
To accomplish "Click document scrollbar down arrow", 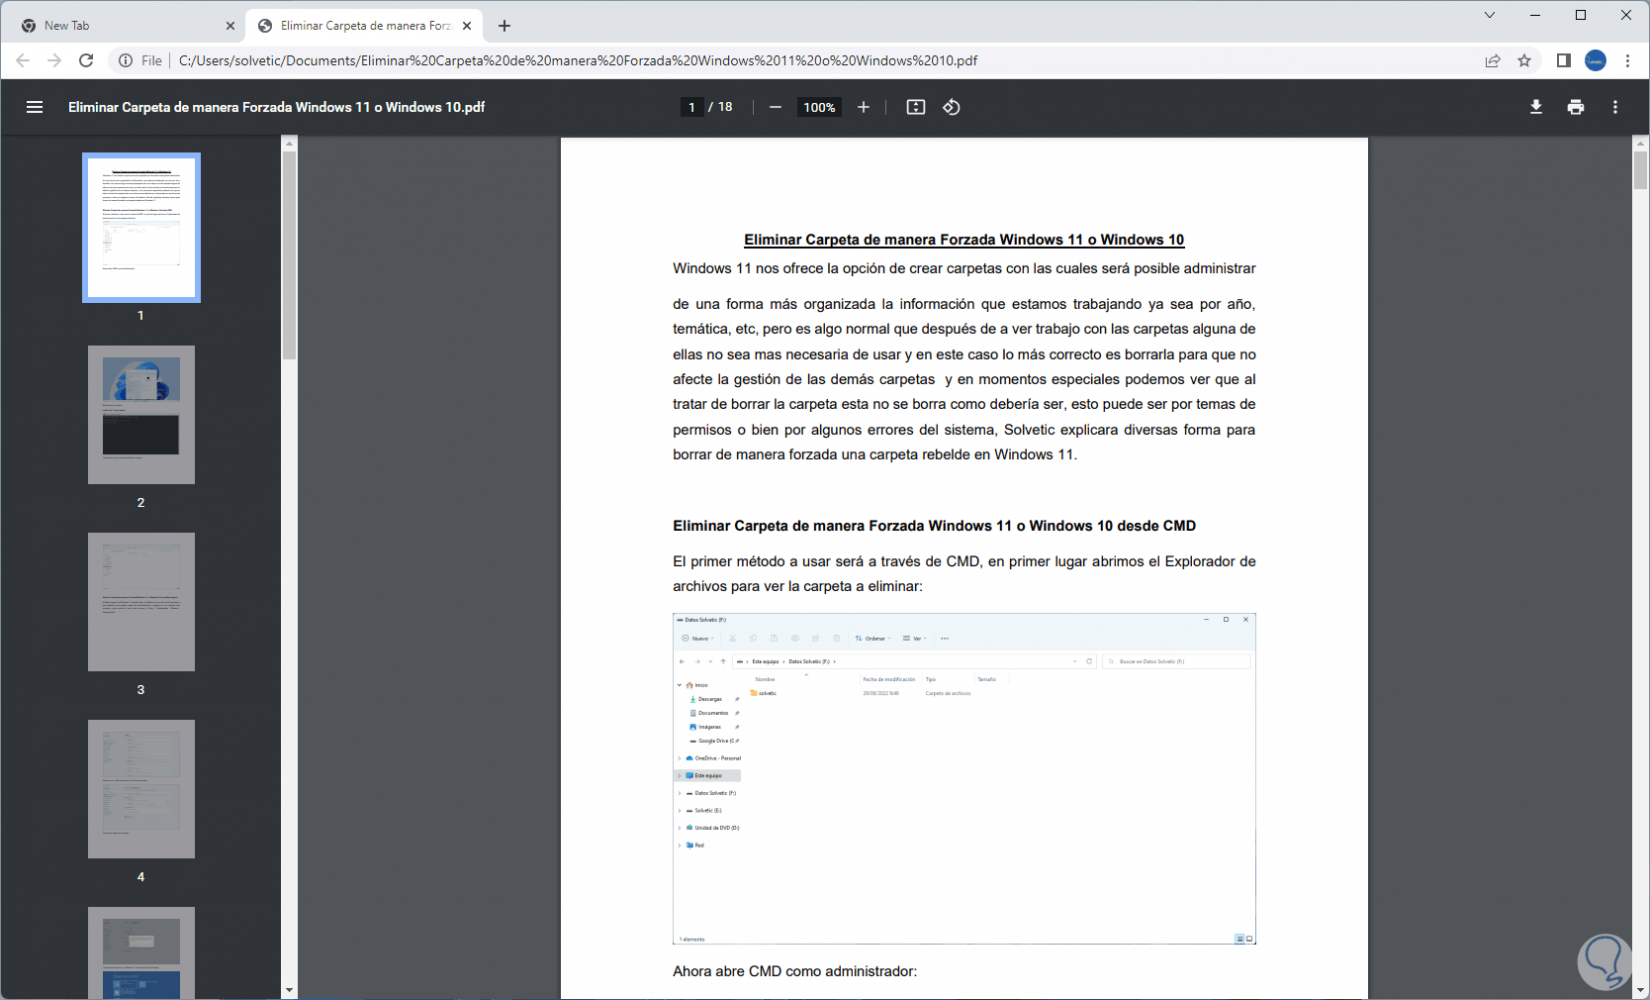I will tap(1640, 990).
